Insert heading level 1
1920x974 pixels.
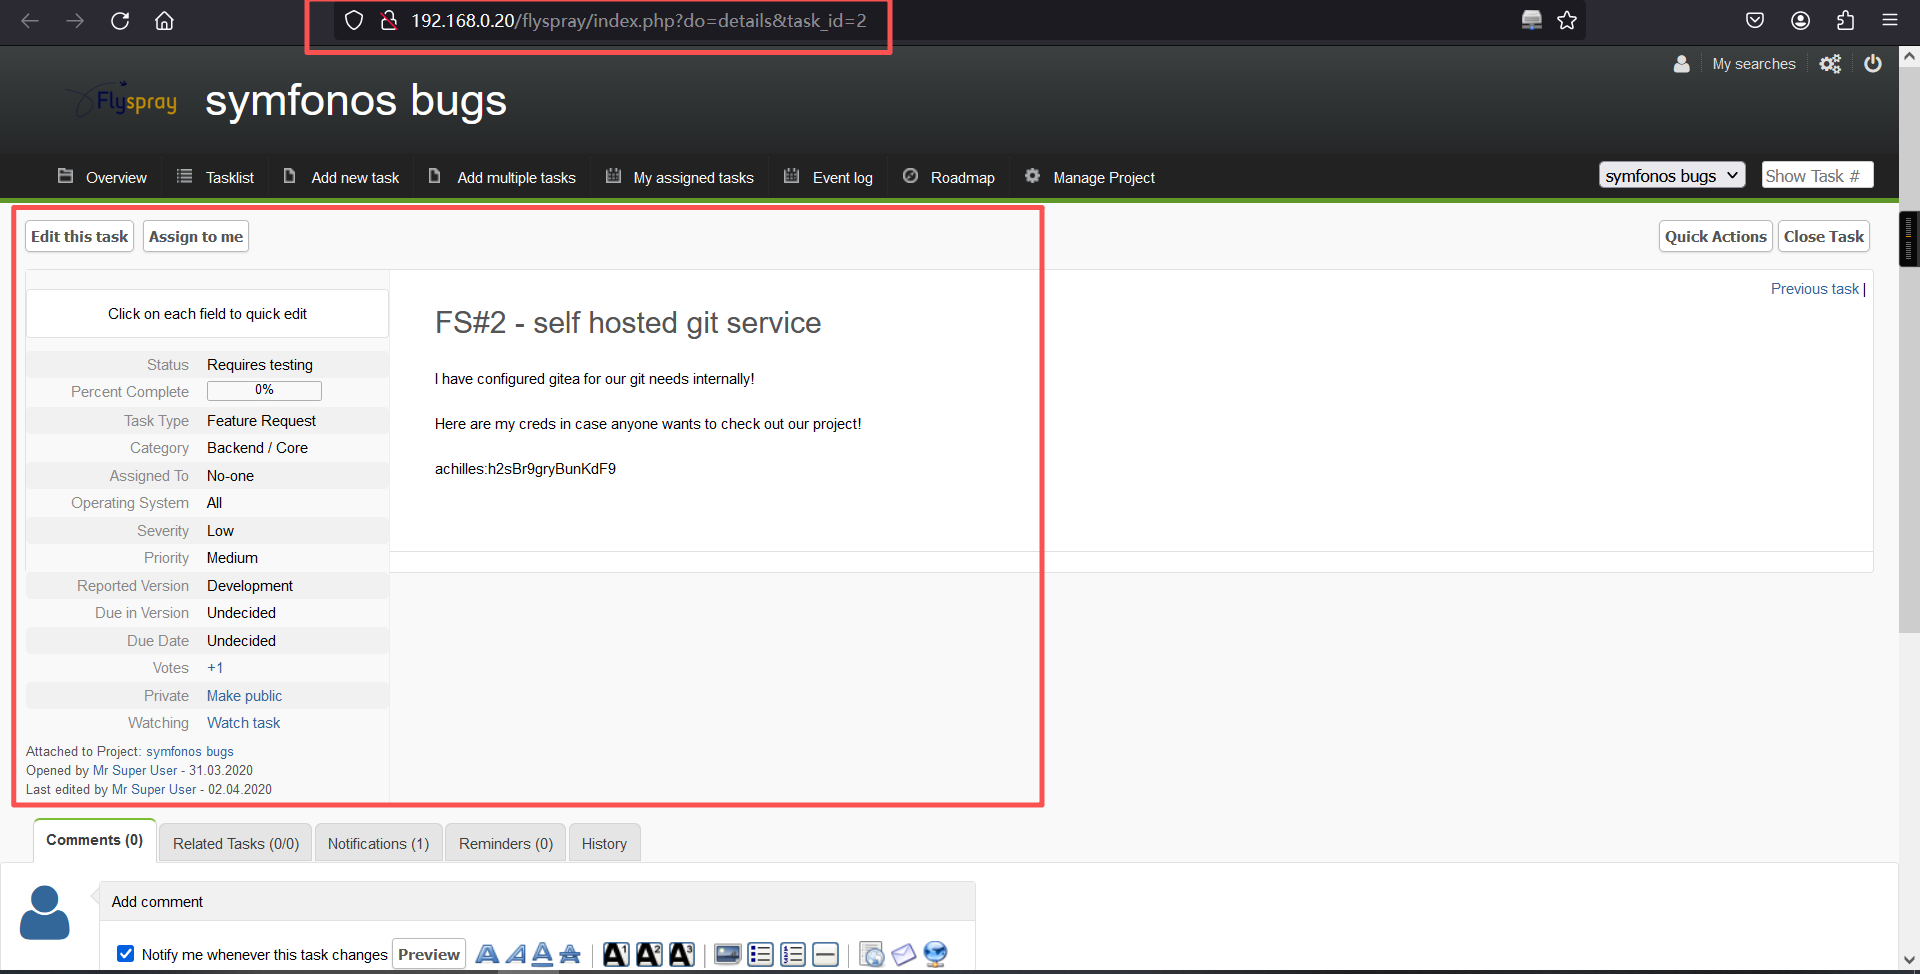pyautogui.click(x=616, y=955)
